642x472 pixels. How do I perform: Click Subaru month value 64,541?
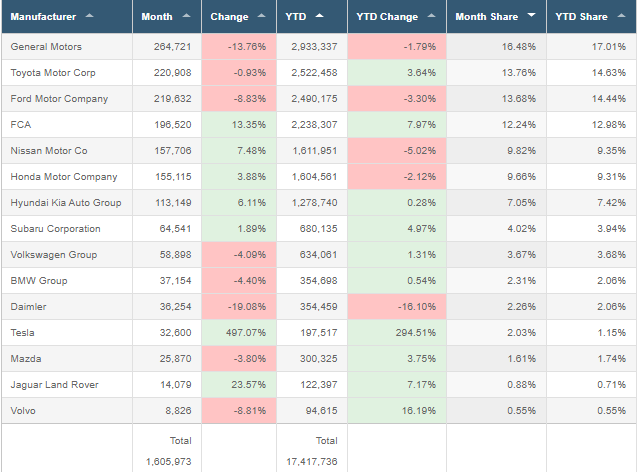(175, 229)
